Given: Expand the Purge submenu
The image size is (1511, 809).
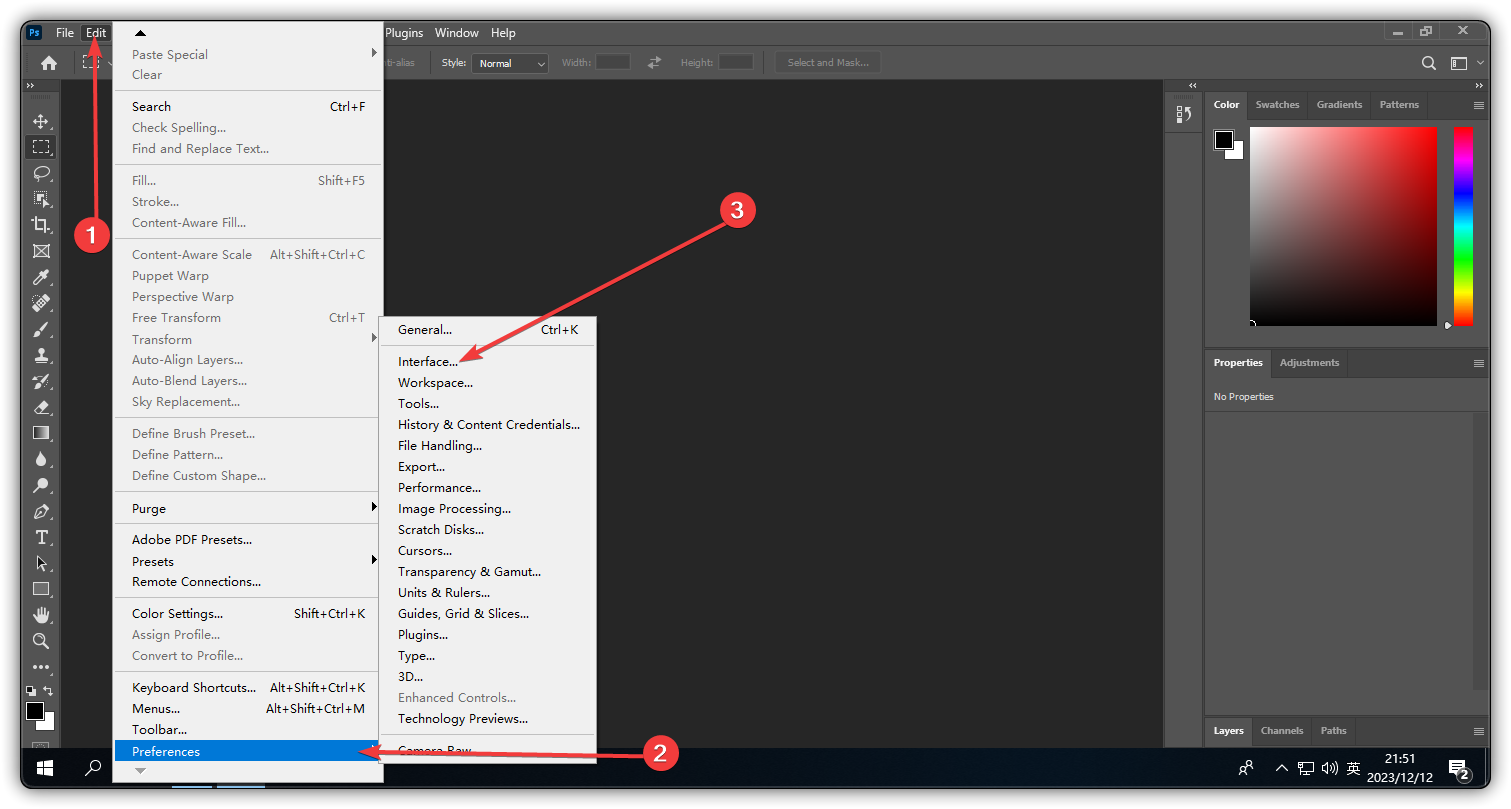Looking at the screenshot, I should pos(248,508).
